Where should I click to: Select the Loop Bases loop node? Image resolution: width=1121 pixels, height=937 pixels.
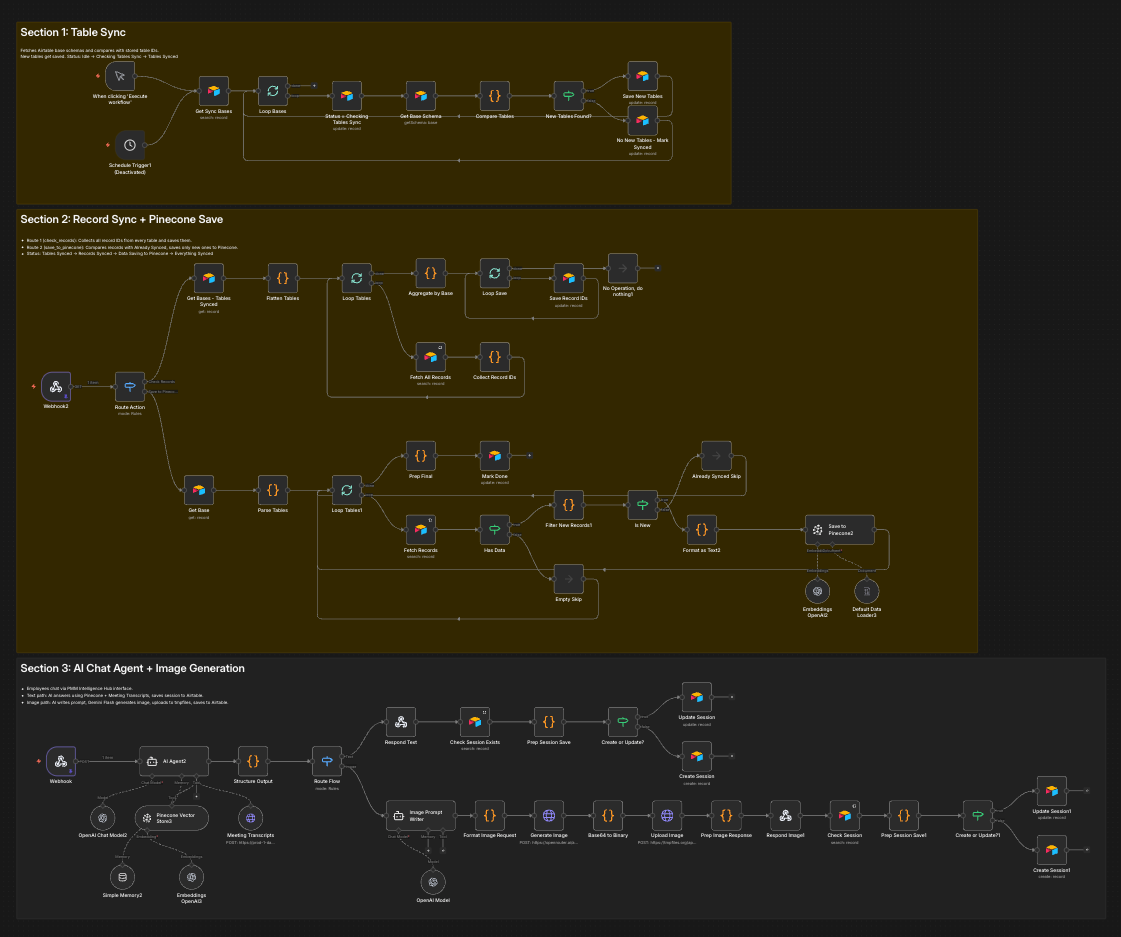pos(272,90)
